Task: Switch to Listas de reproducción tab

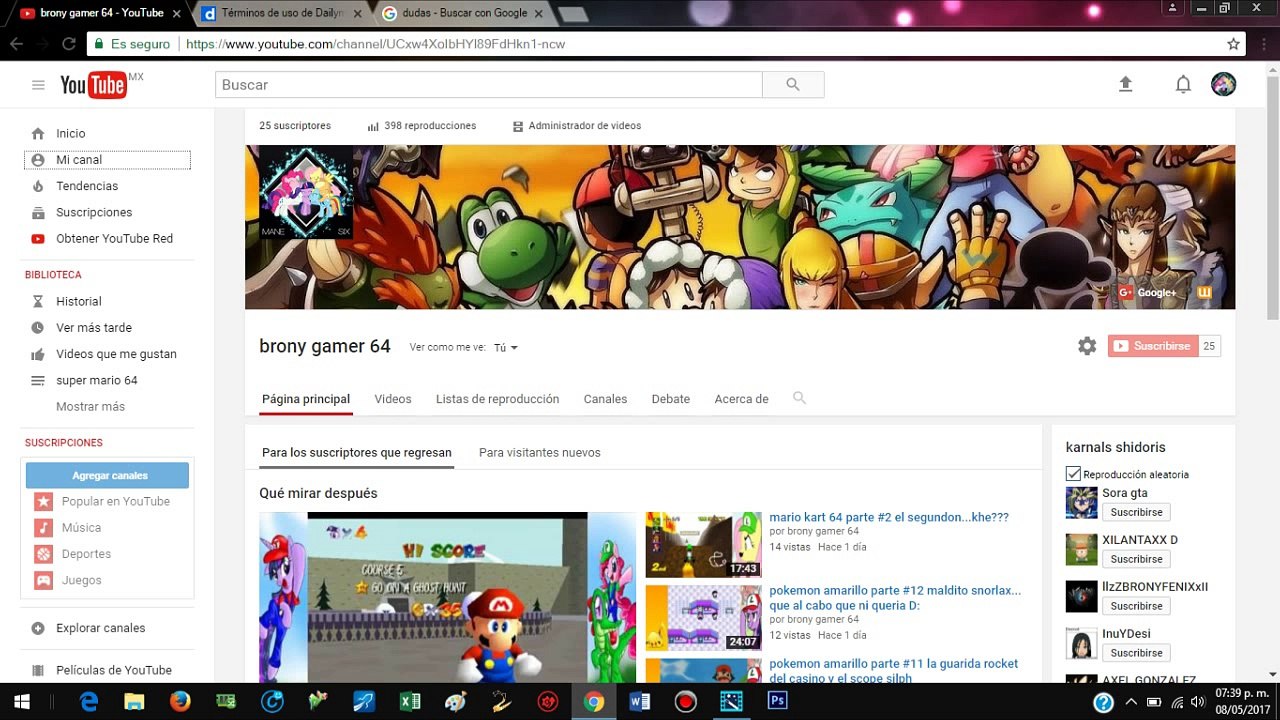Action: 497,399
